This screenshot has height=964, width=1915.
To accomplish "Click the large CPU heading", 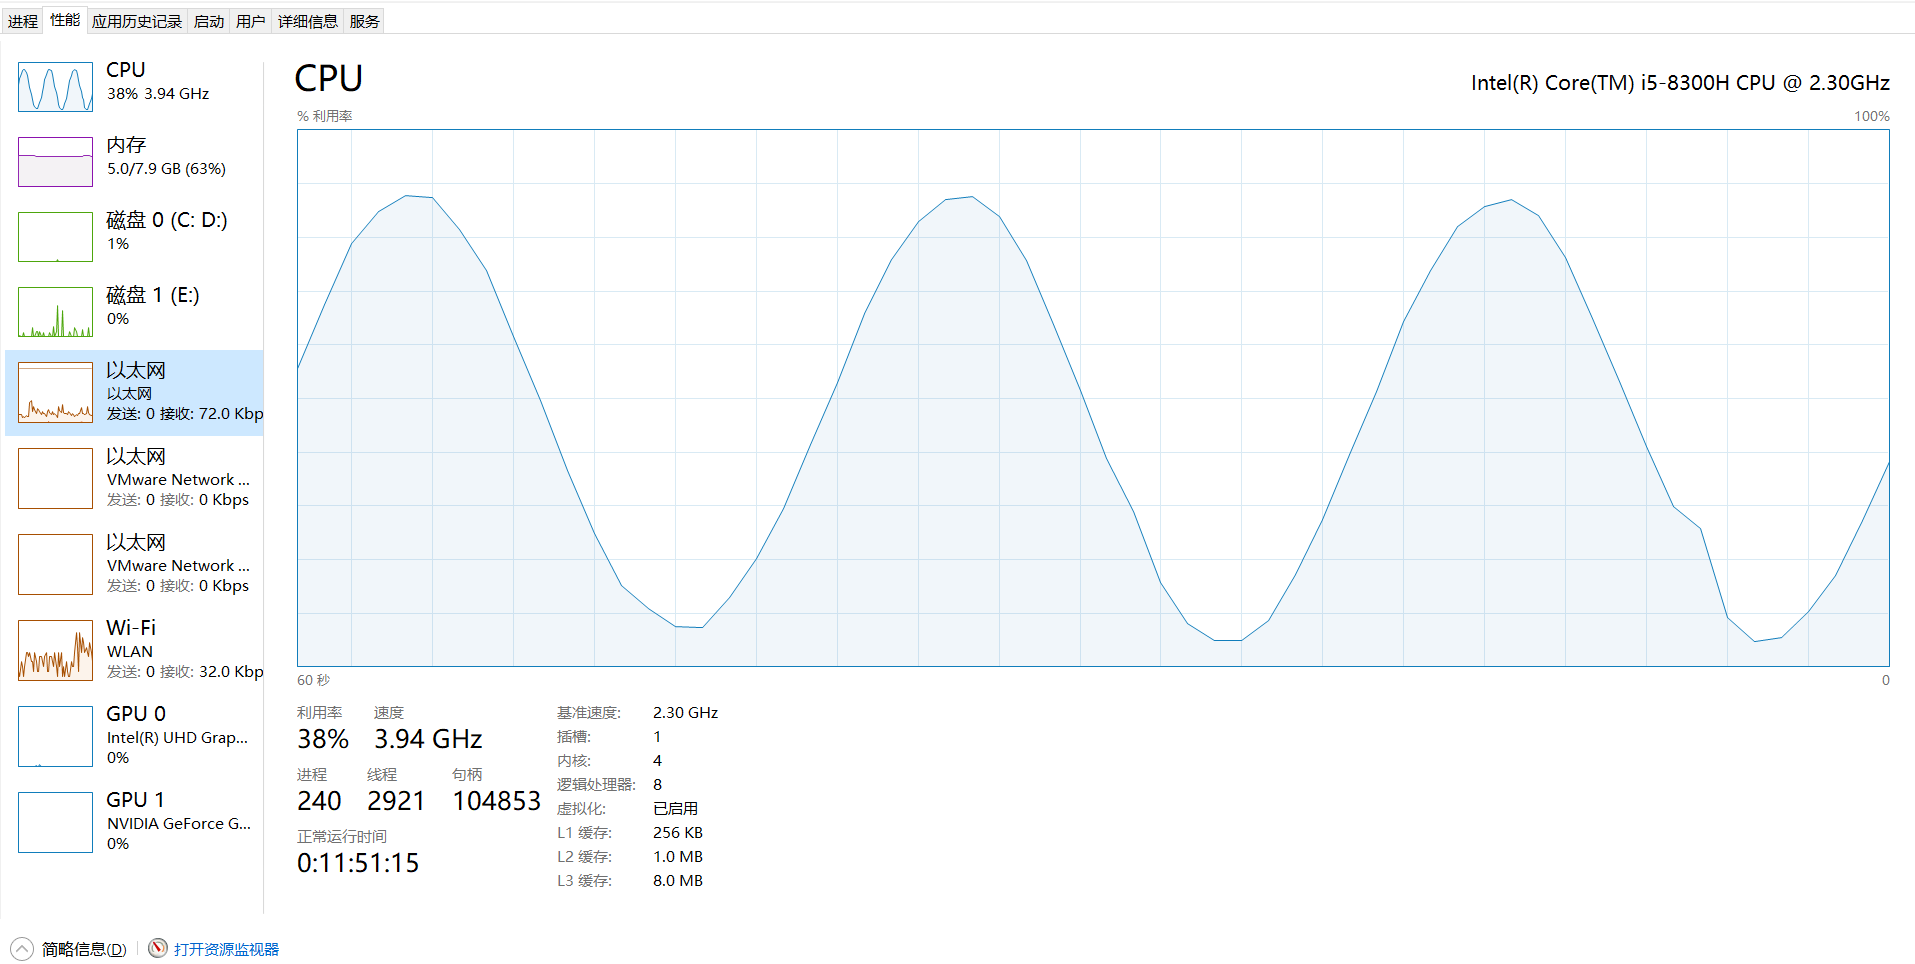I will pyautogui.click(x=329, y=79).
